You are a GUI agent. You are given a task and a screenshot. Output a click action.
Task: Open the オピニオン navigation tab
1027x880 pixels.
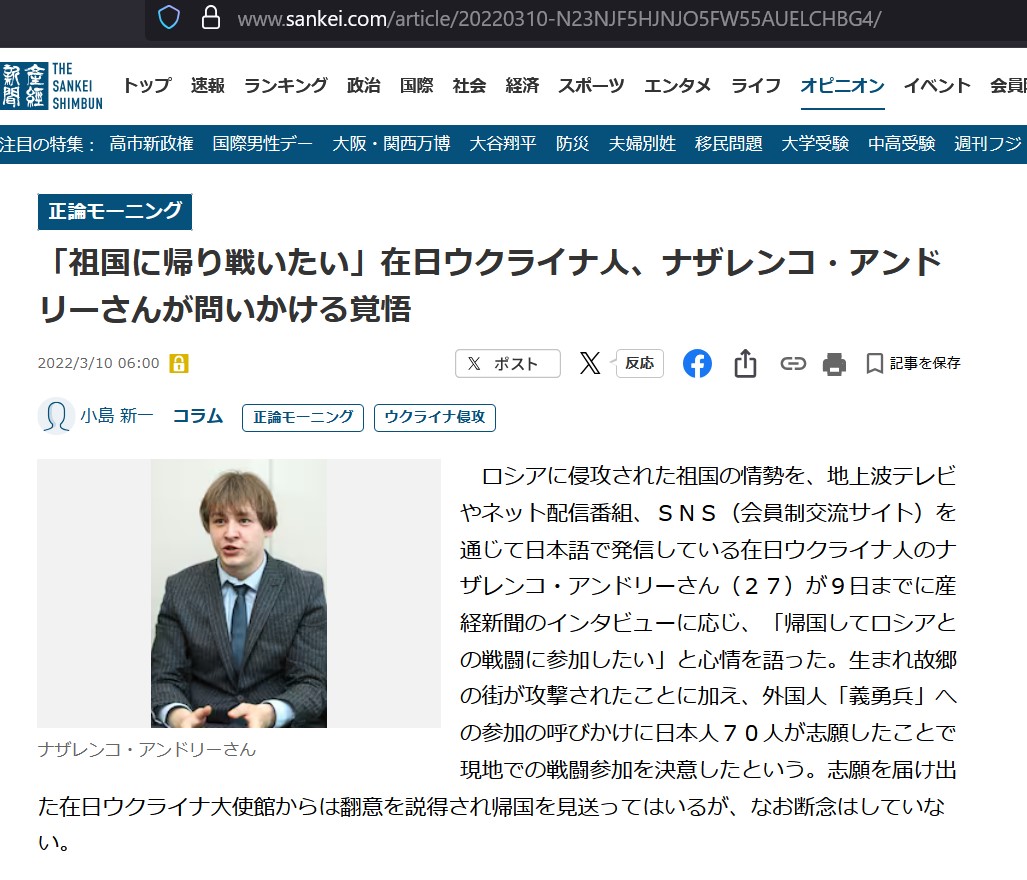coord(842,86)
